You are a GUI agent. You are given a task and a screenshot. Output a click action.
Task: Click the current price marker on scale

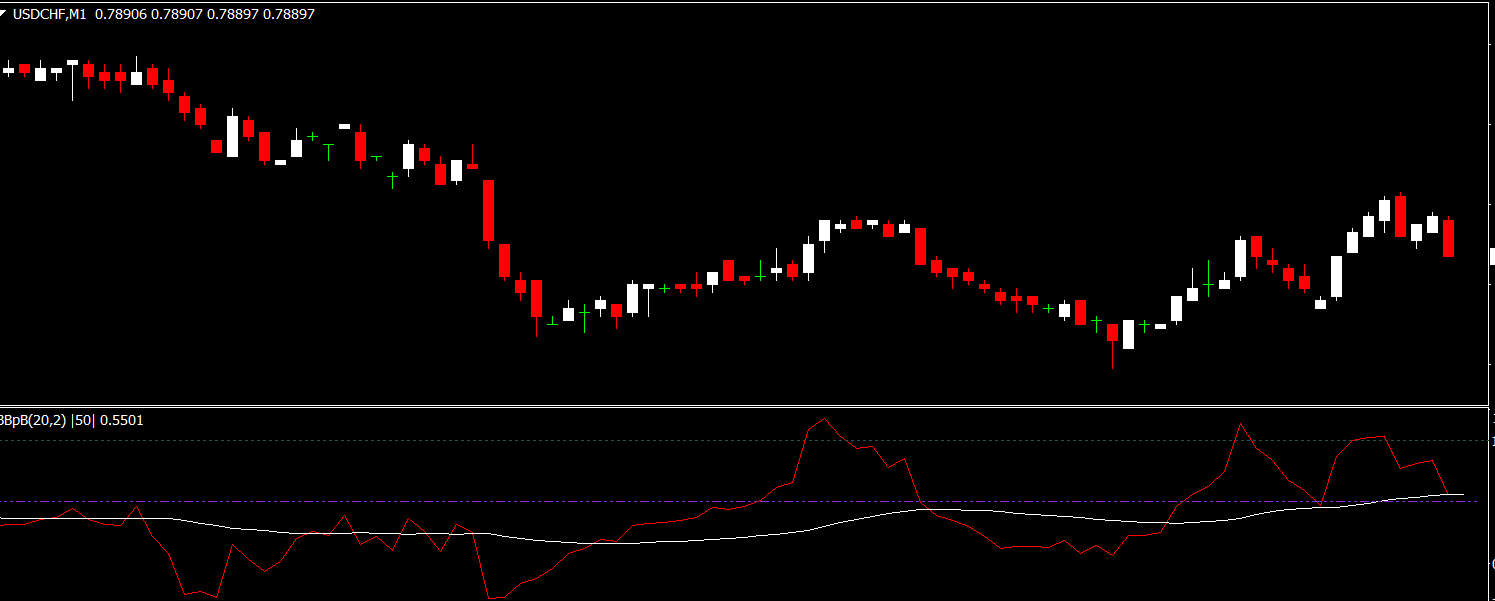tap(1491, 255)
